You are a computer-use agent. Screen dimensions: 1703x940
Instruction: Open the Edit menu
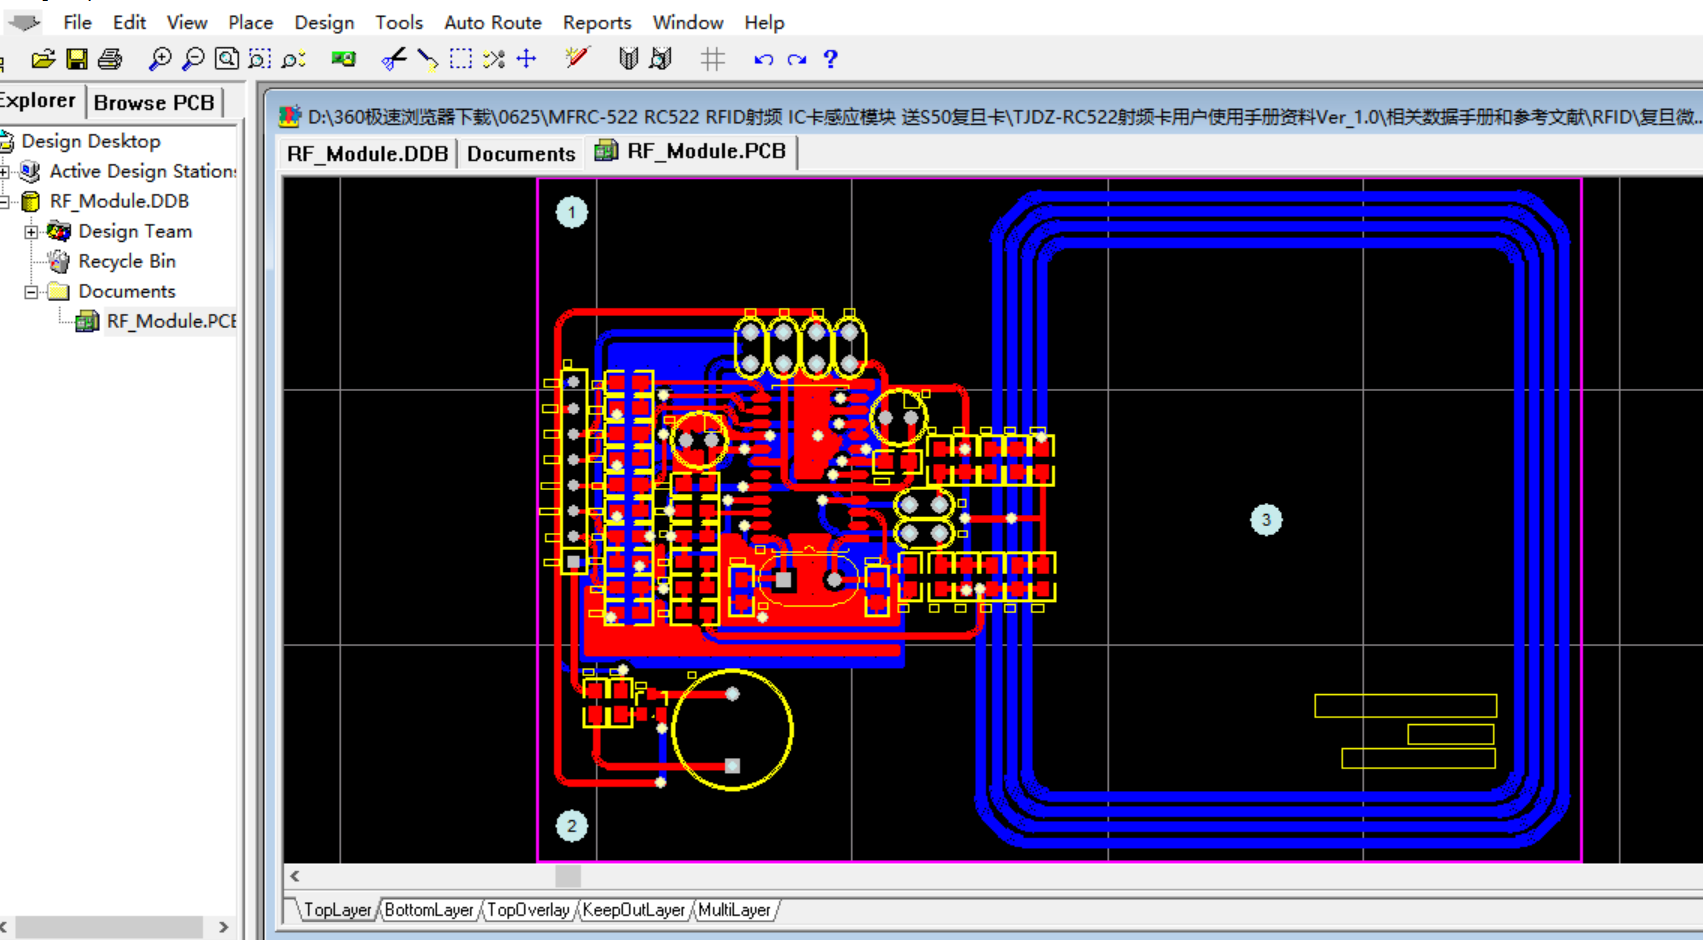tap(129, 22)
